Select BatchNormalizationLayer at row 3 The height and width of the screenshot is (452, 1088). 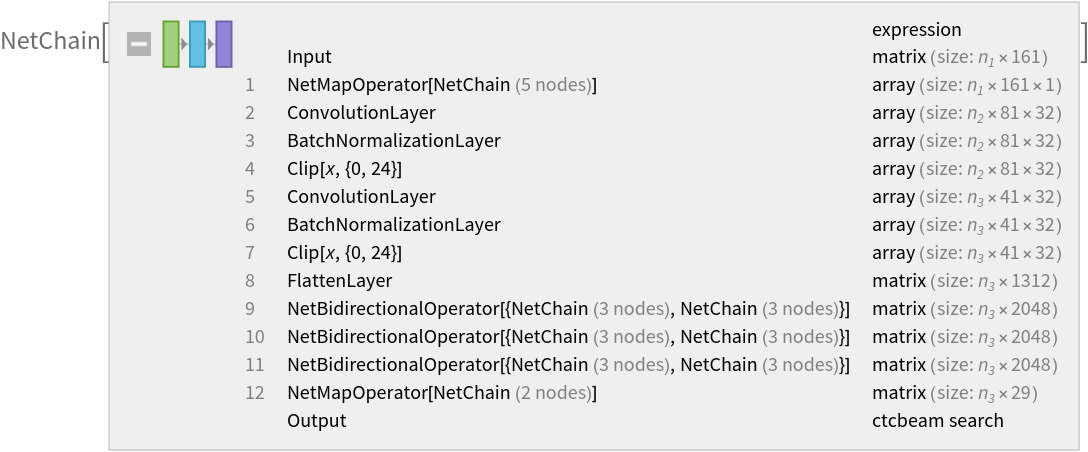pyautogui.click(x=393, y=141)
